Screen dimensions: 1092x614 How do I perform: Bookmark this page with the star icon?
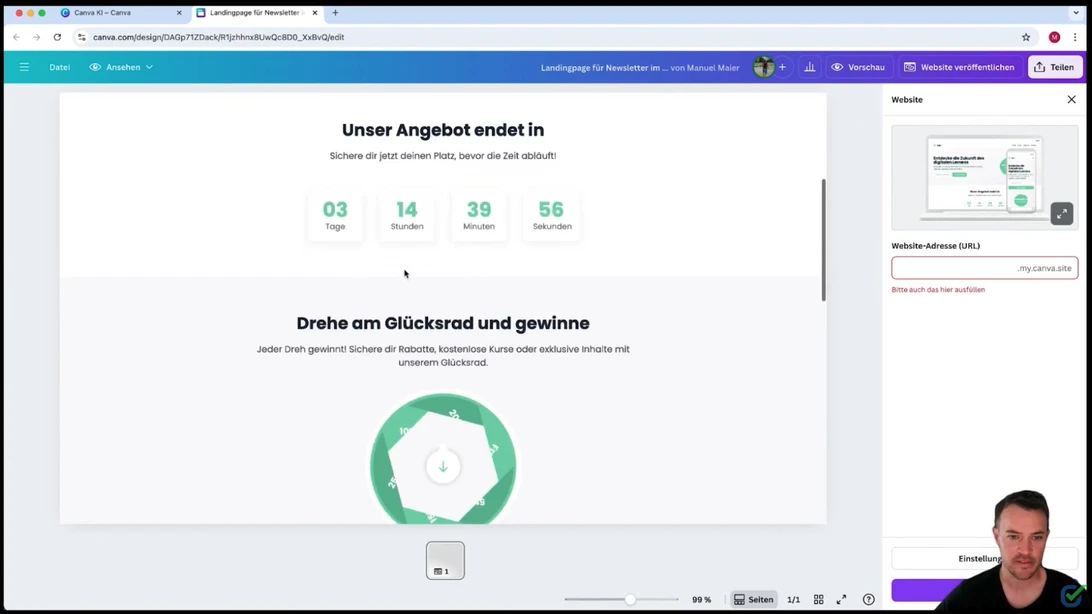click(1026, 37)
